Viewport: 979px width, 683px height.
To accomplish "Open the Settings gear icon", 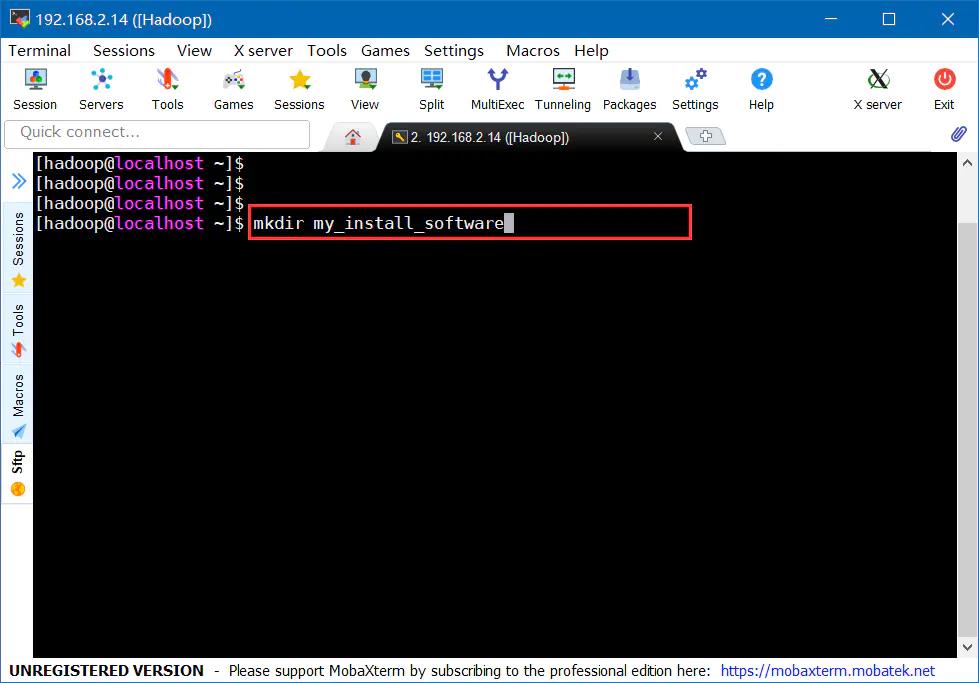I will coord(695,88).
